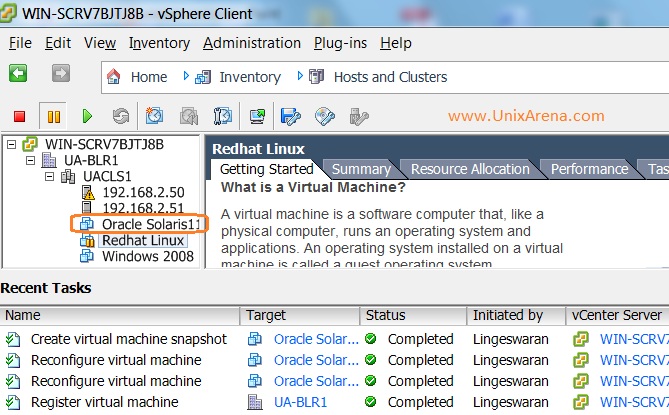Sort tasks by the Target column header
669x415 pixels.
coord(300,315)
